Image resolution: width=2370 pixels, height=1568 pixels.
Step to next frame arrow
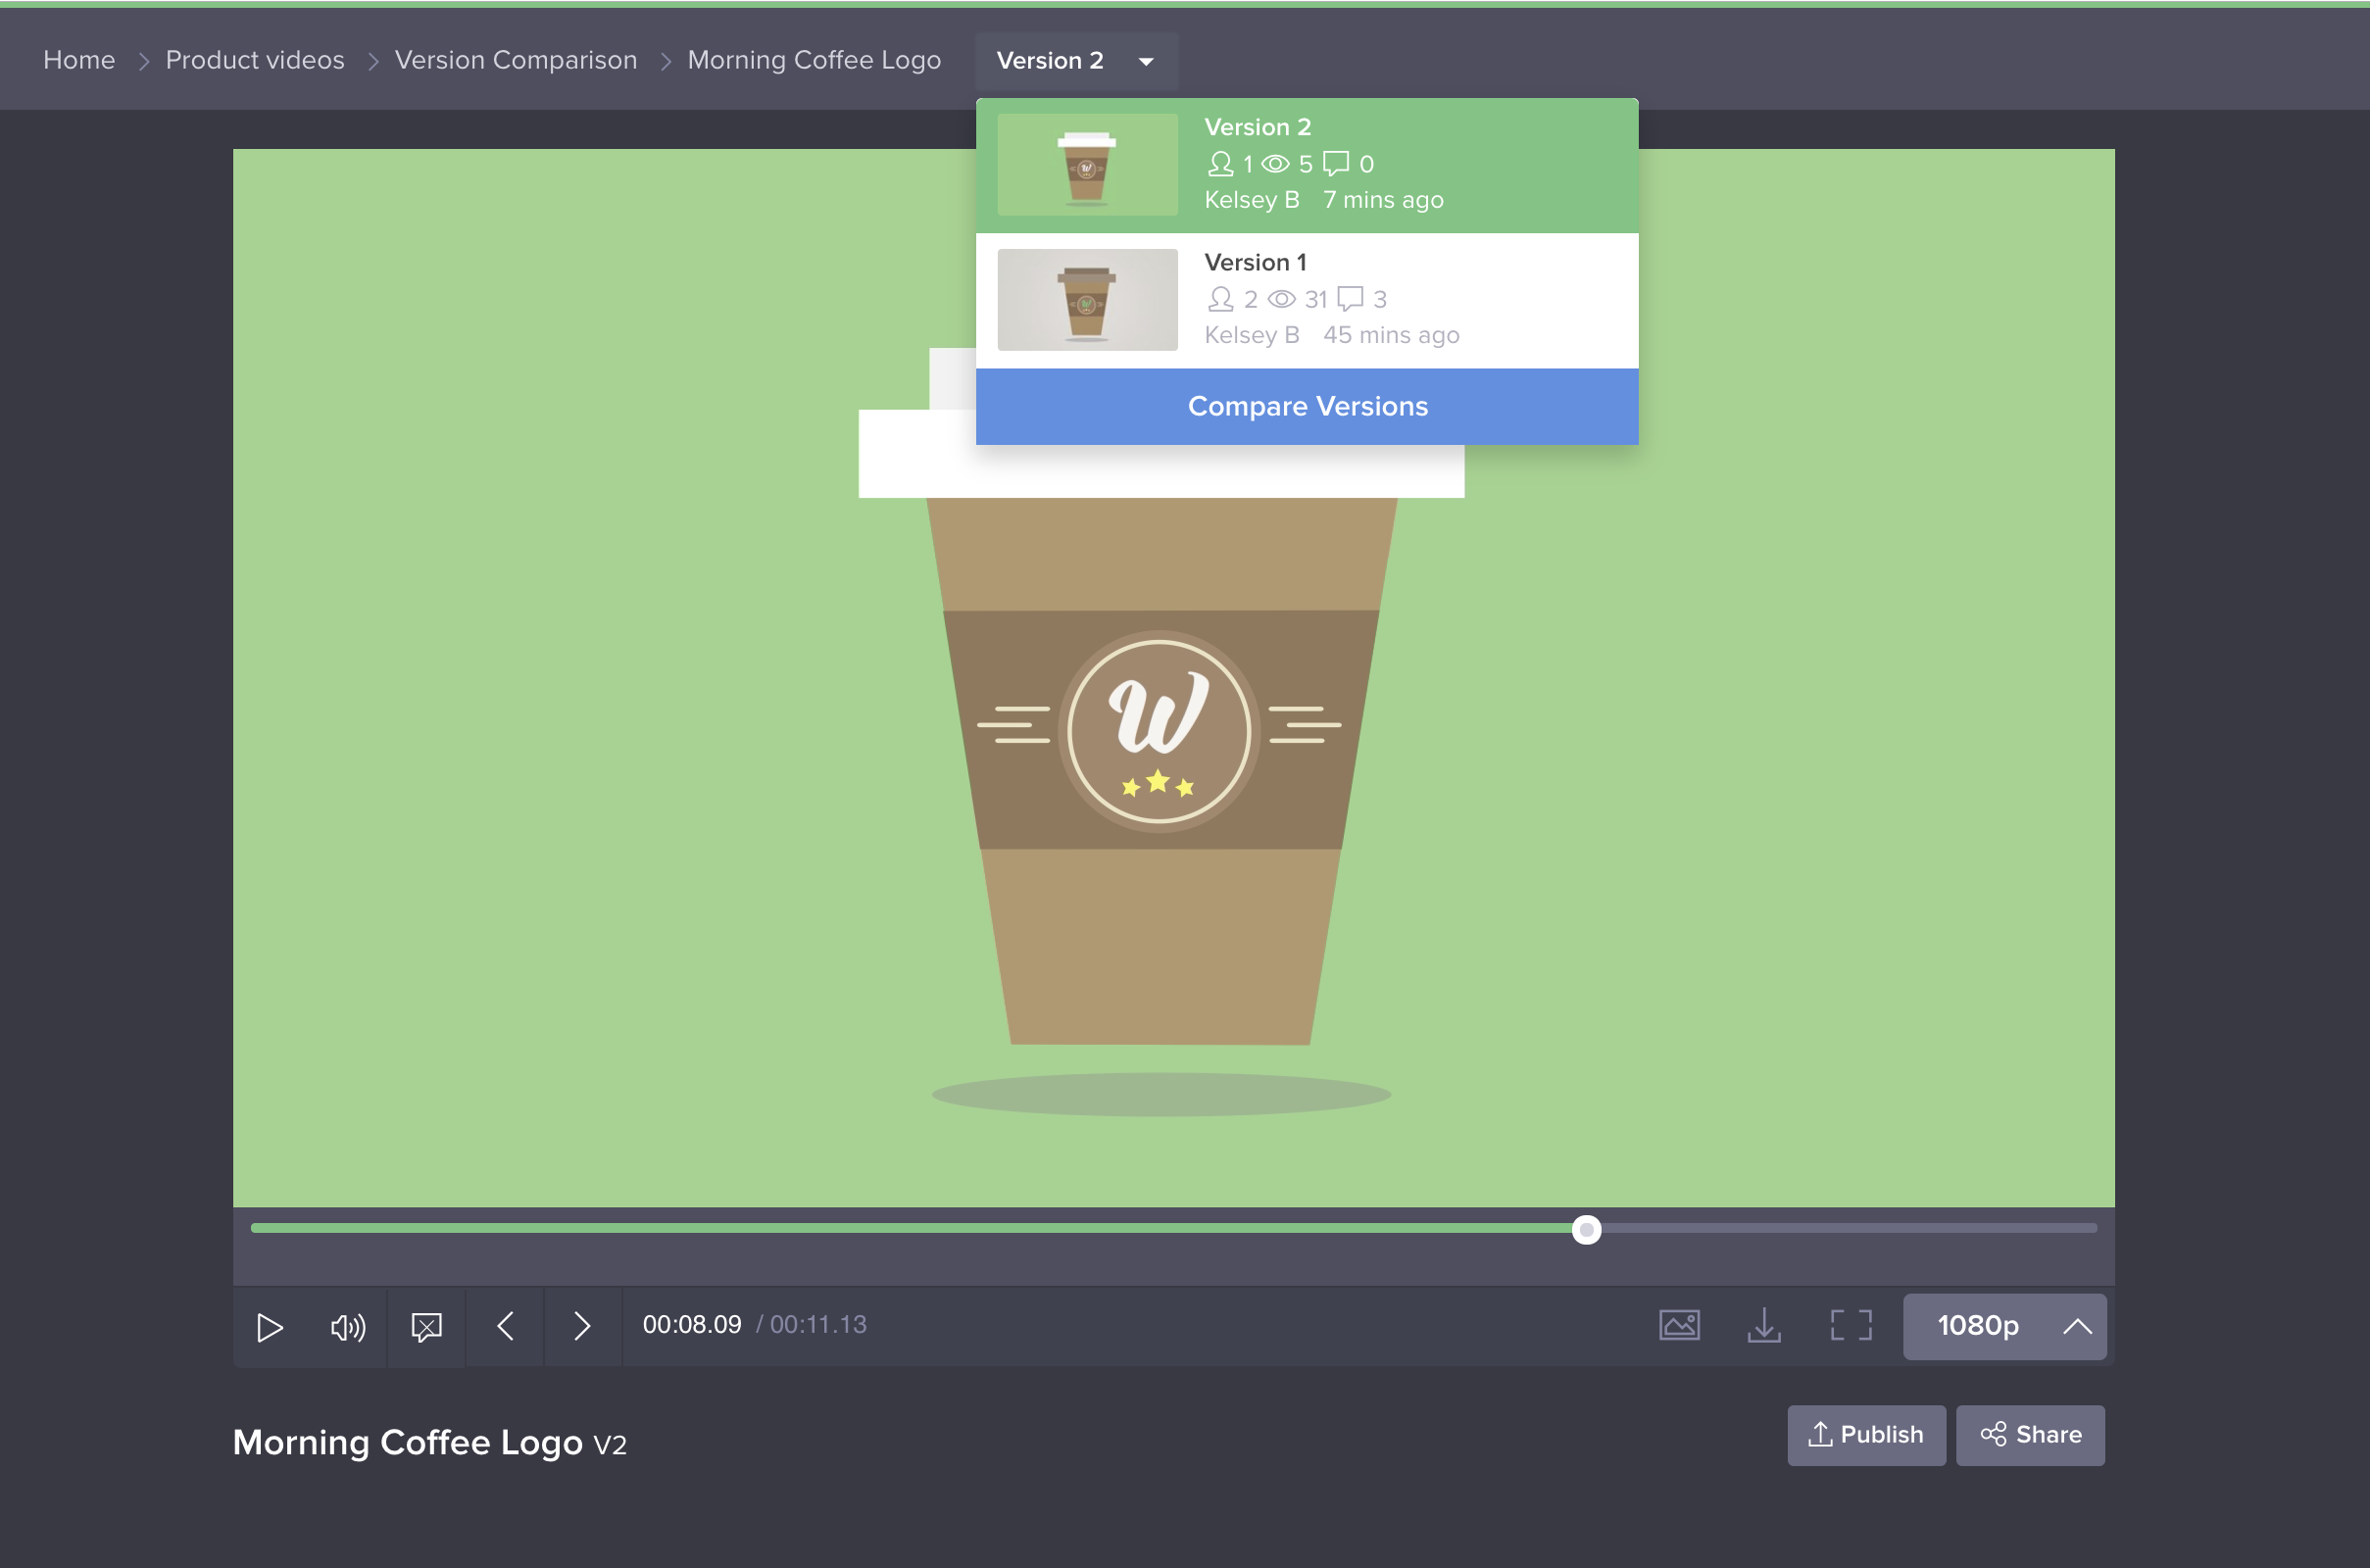pyautogui.click(x=582, y=1327)
